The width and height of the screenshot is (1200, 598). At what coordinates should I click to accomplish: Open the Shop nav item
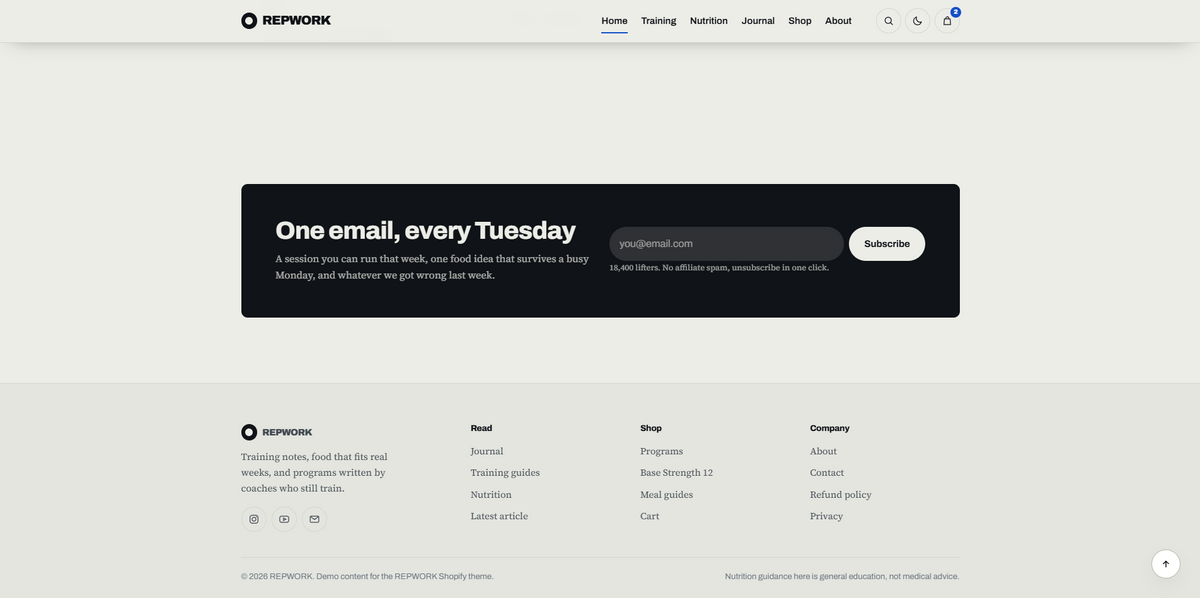[800, 21]
